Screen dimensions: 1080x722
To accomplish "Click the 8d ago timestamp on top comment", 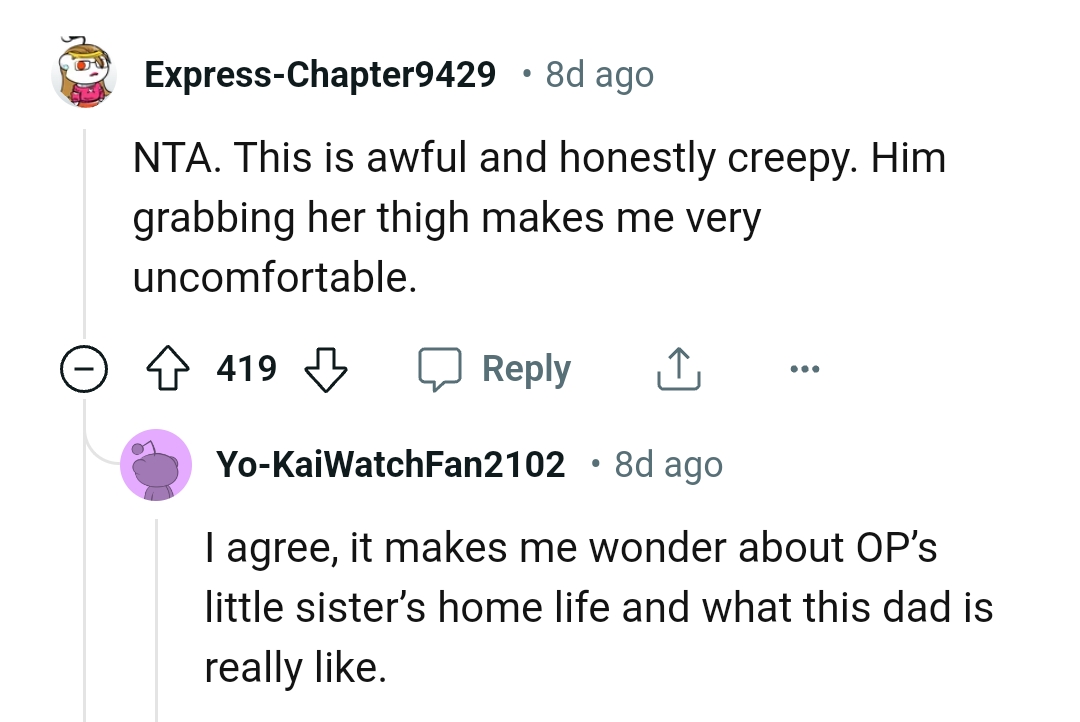I will pyautogui.click(x=598, y=73).
